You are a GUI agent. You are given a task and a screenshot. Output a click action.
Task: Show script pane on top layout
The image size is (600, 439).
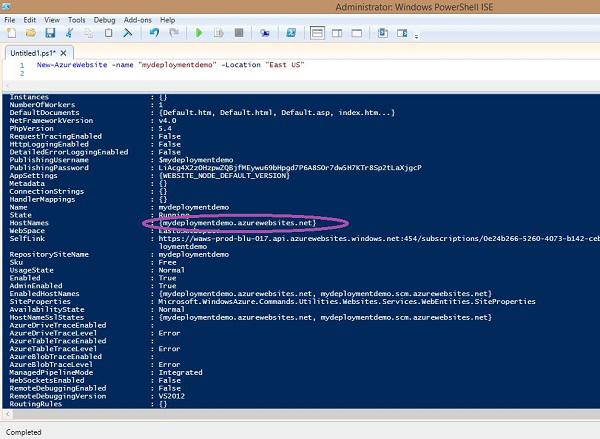317,33
